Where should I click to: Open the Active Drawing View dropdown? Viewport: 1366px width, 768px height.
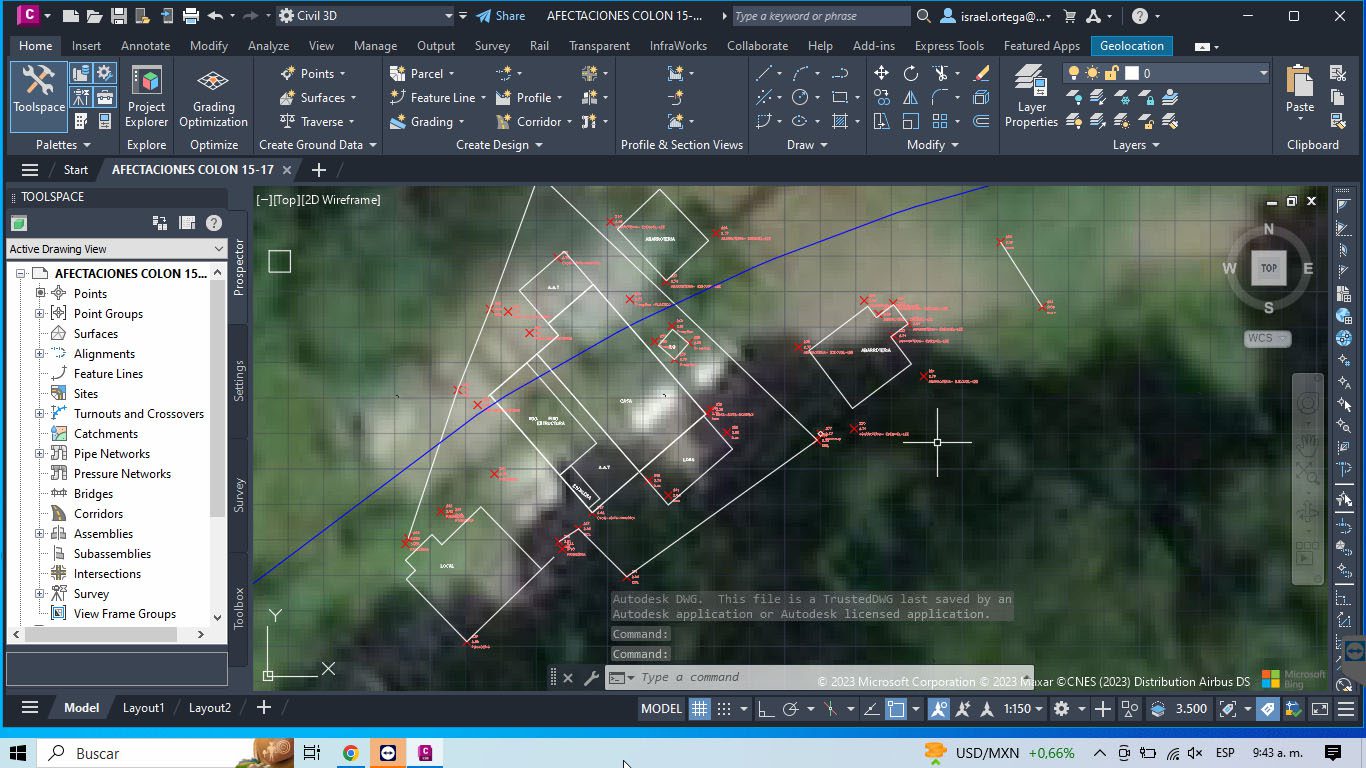(x=117, y=249)
